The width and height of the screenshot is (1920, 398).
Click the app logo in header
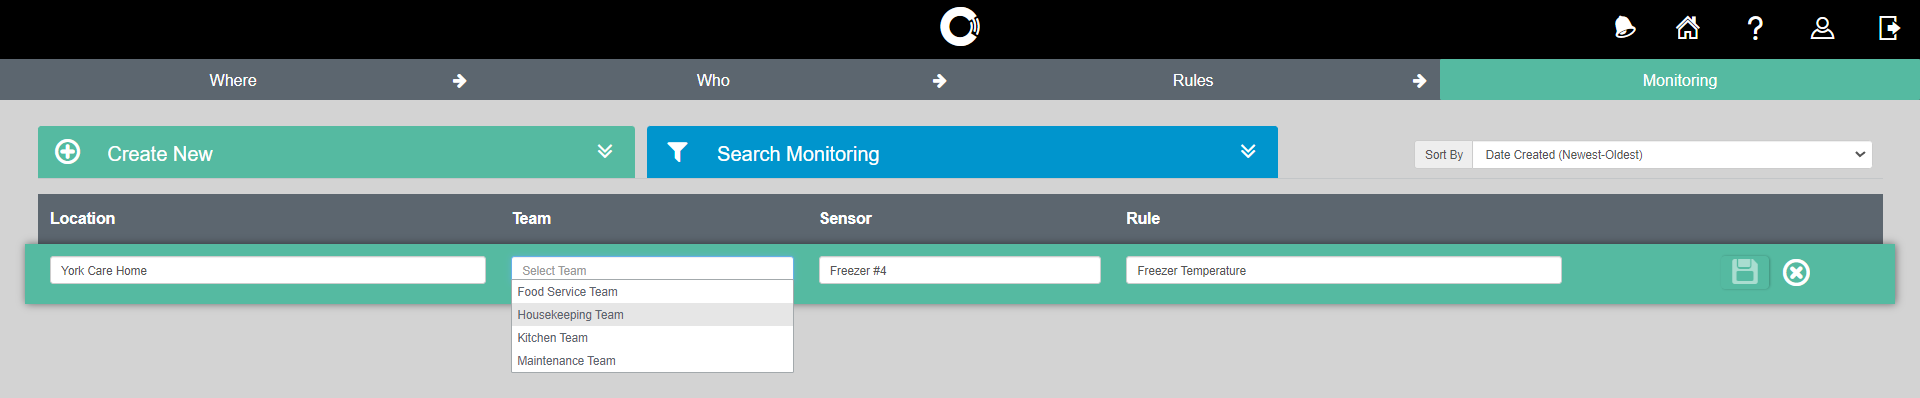[960, 27]
